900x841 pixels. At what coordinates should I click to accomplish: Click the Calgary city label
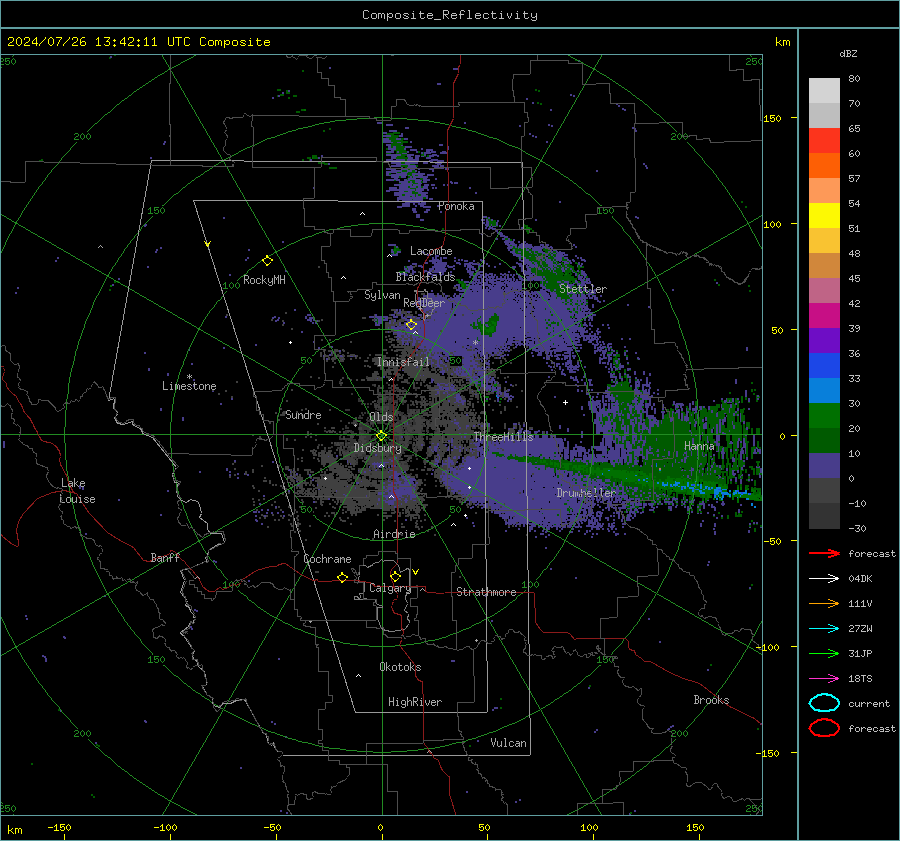[390, 588]
